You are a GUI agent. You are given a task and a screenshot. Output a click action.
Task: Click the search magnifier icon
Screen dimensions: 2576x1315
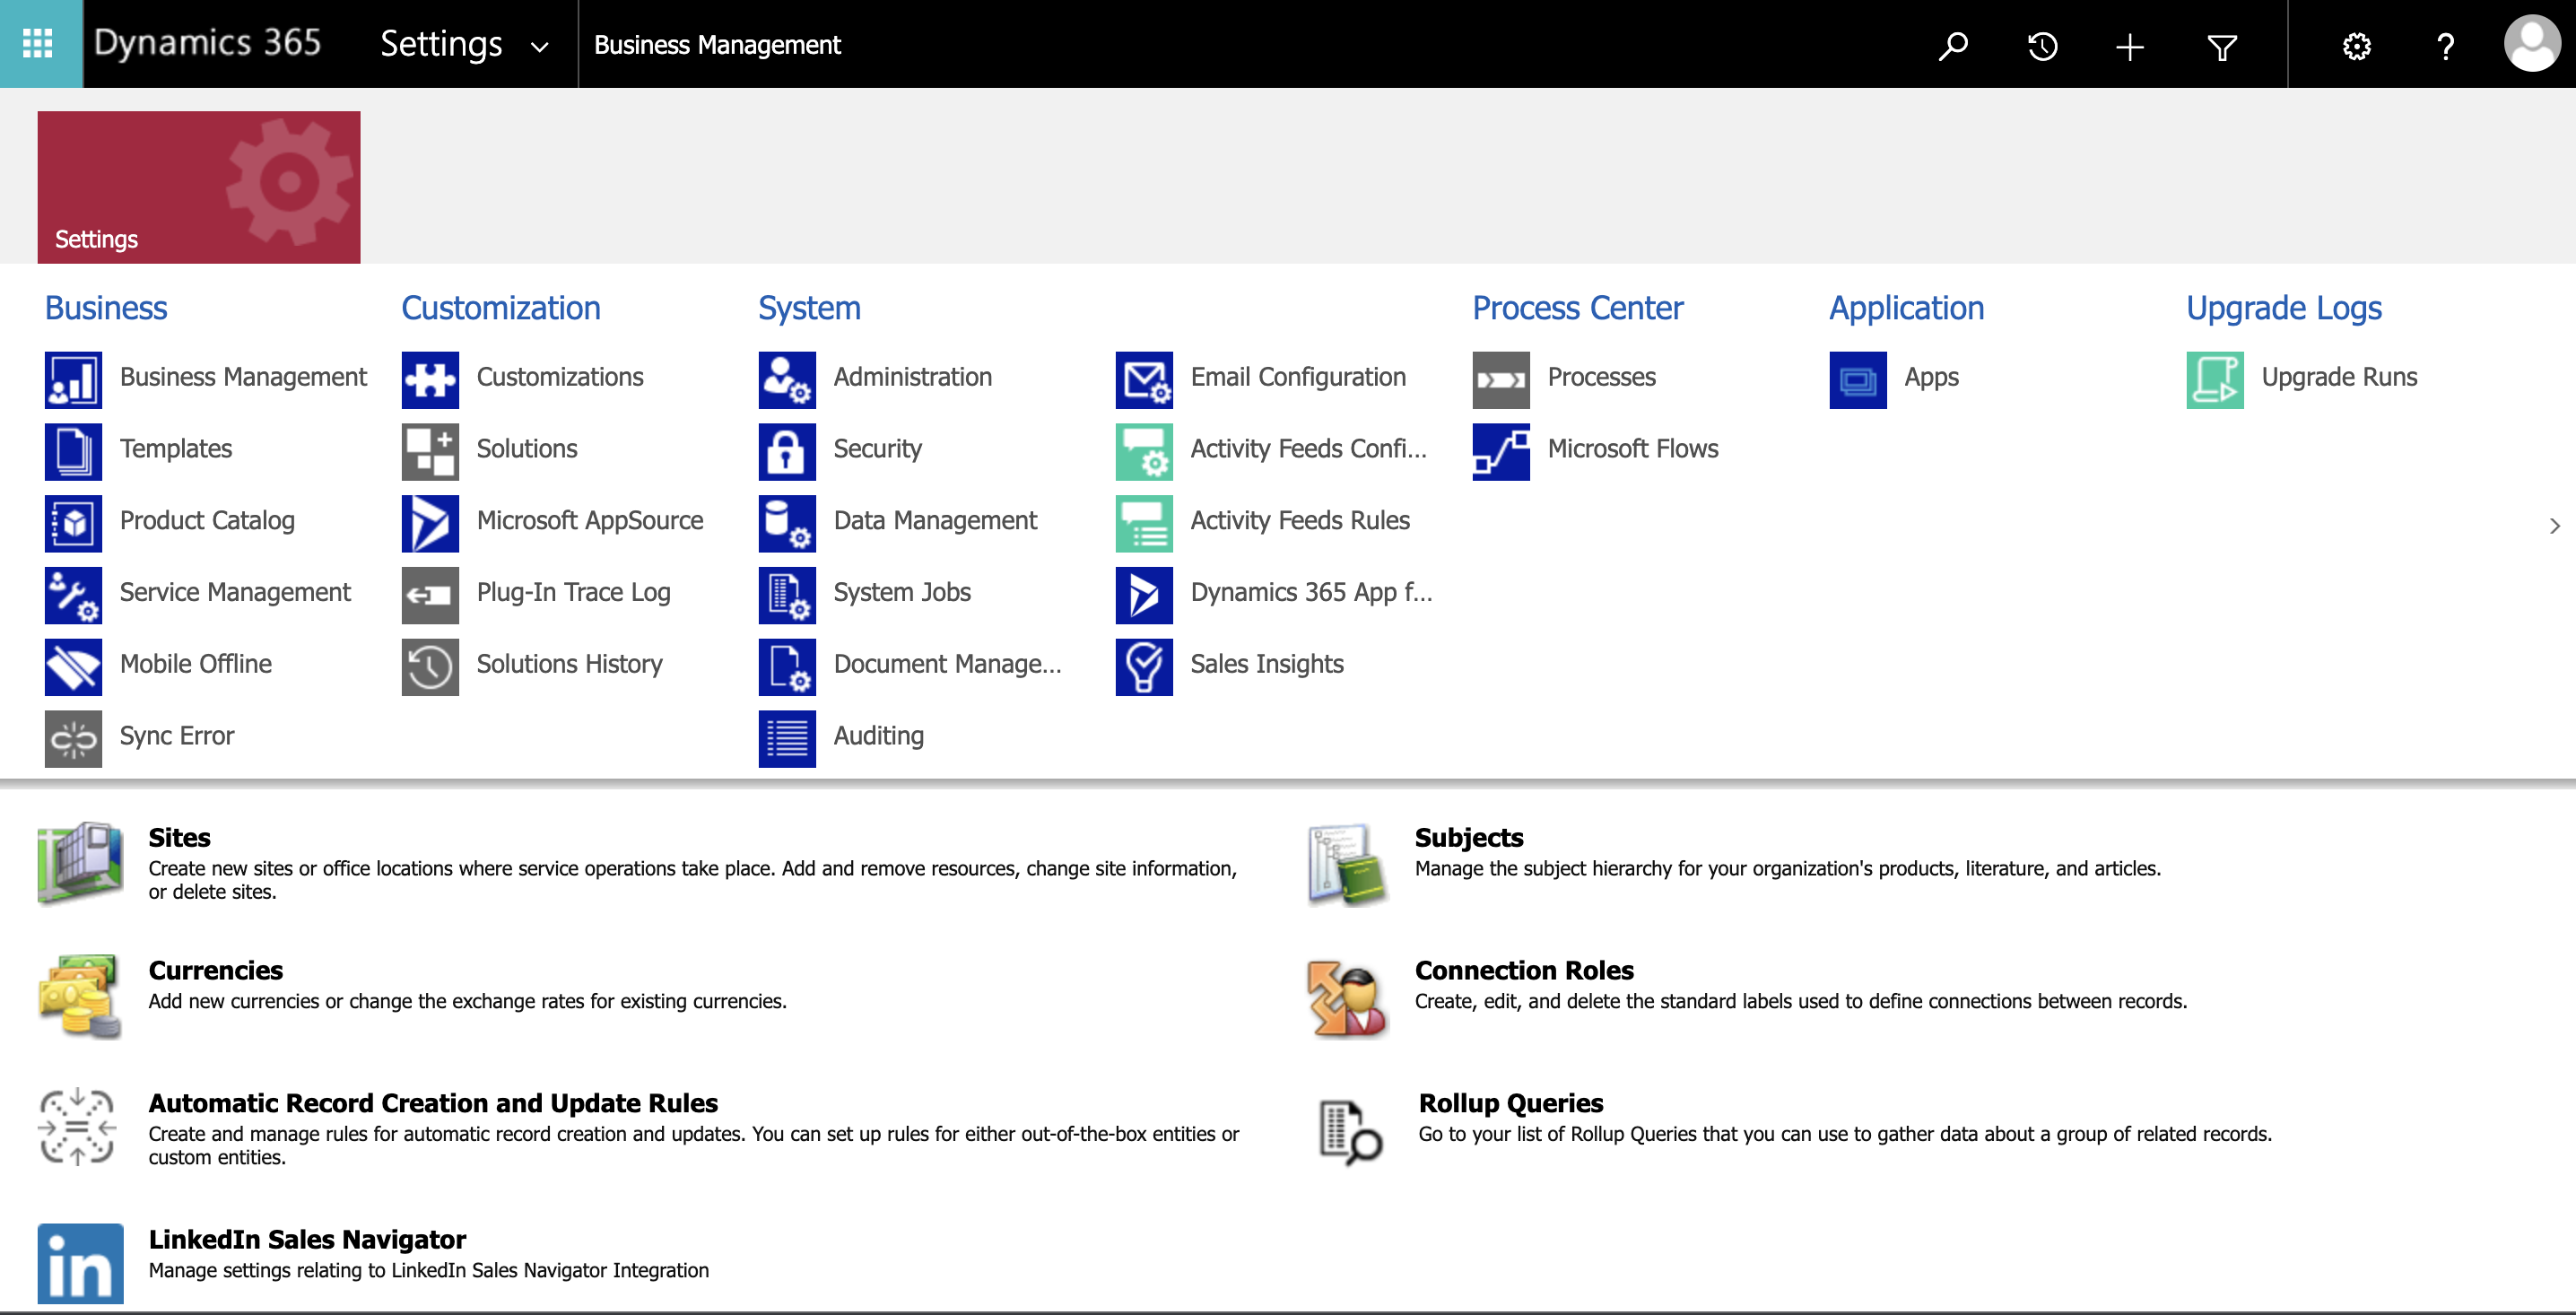pyautogui.click(x=1953, y=46)
